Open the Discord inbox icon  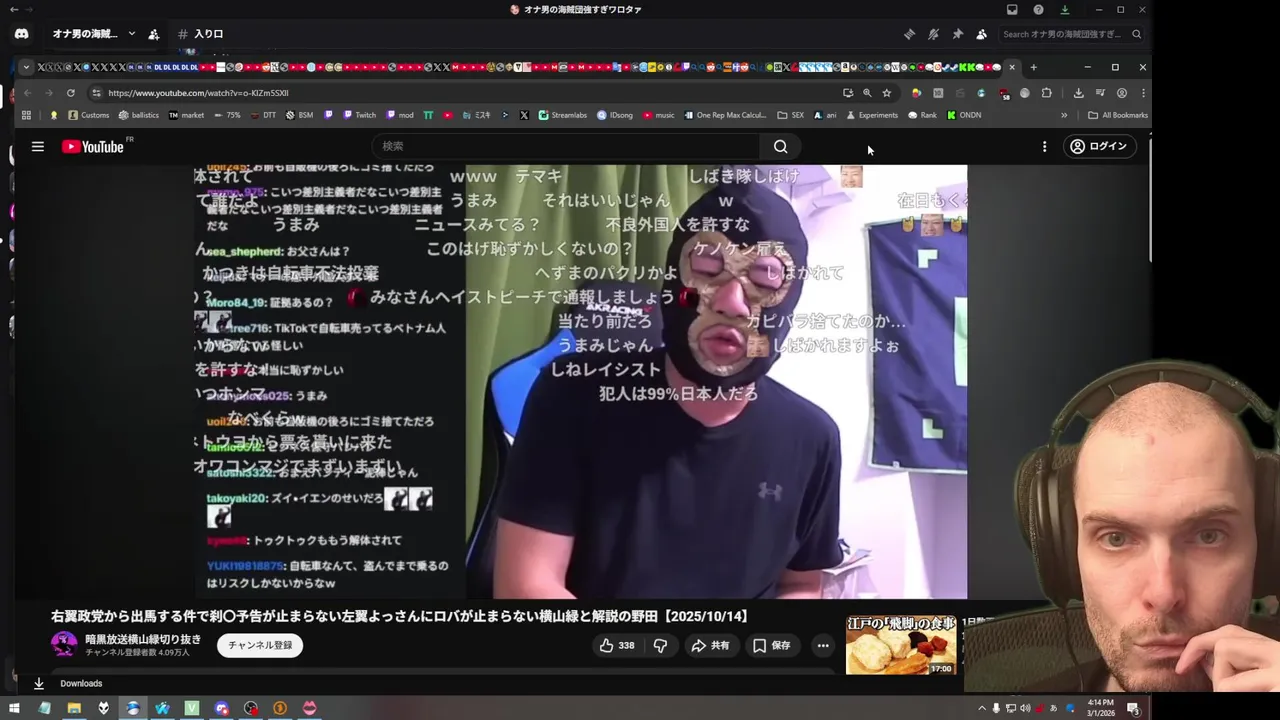click(x=1012, y=9)
